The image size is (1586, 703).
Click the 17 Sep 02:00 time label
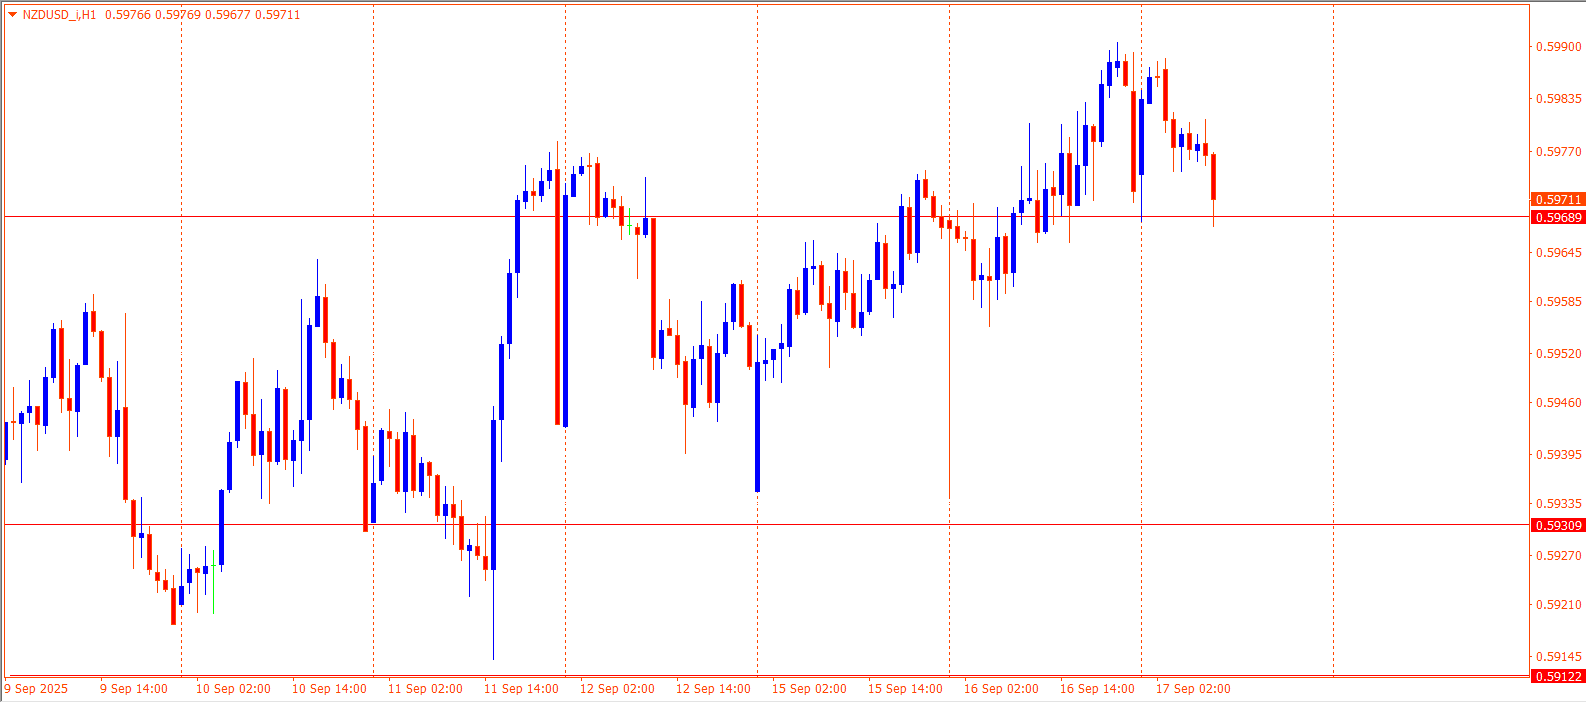1193,689
